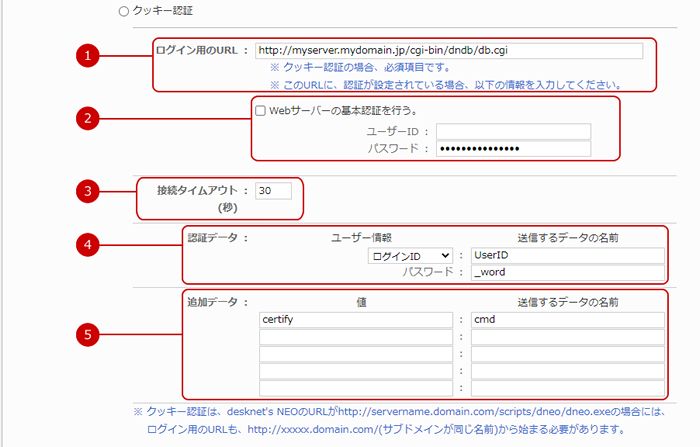Click the last empty 追加データ name field

(x=568, y=388)
